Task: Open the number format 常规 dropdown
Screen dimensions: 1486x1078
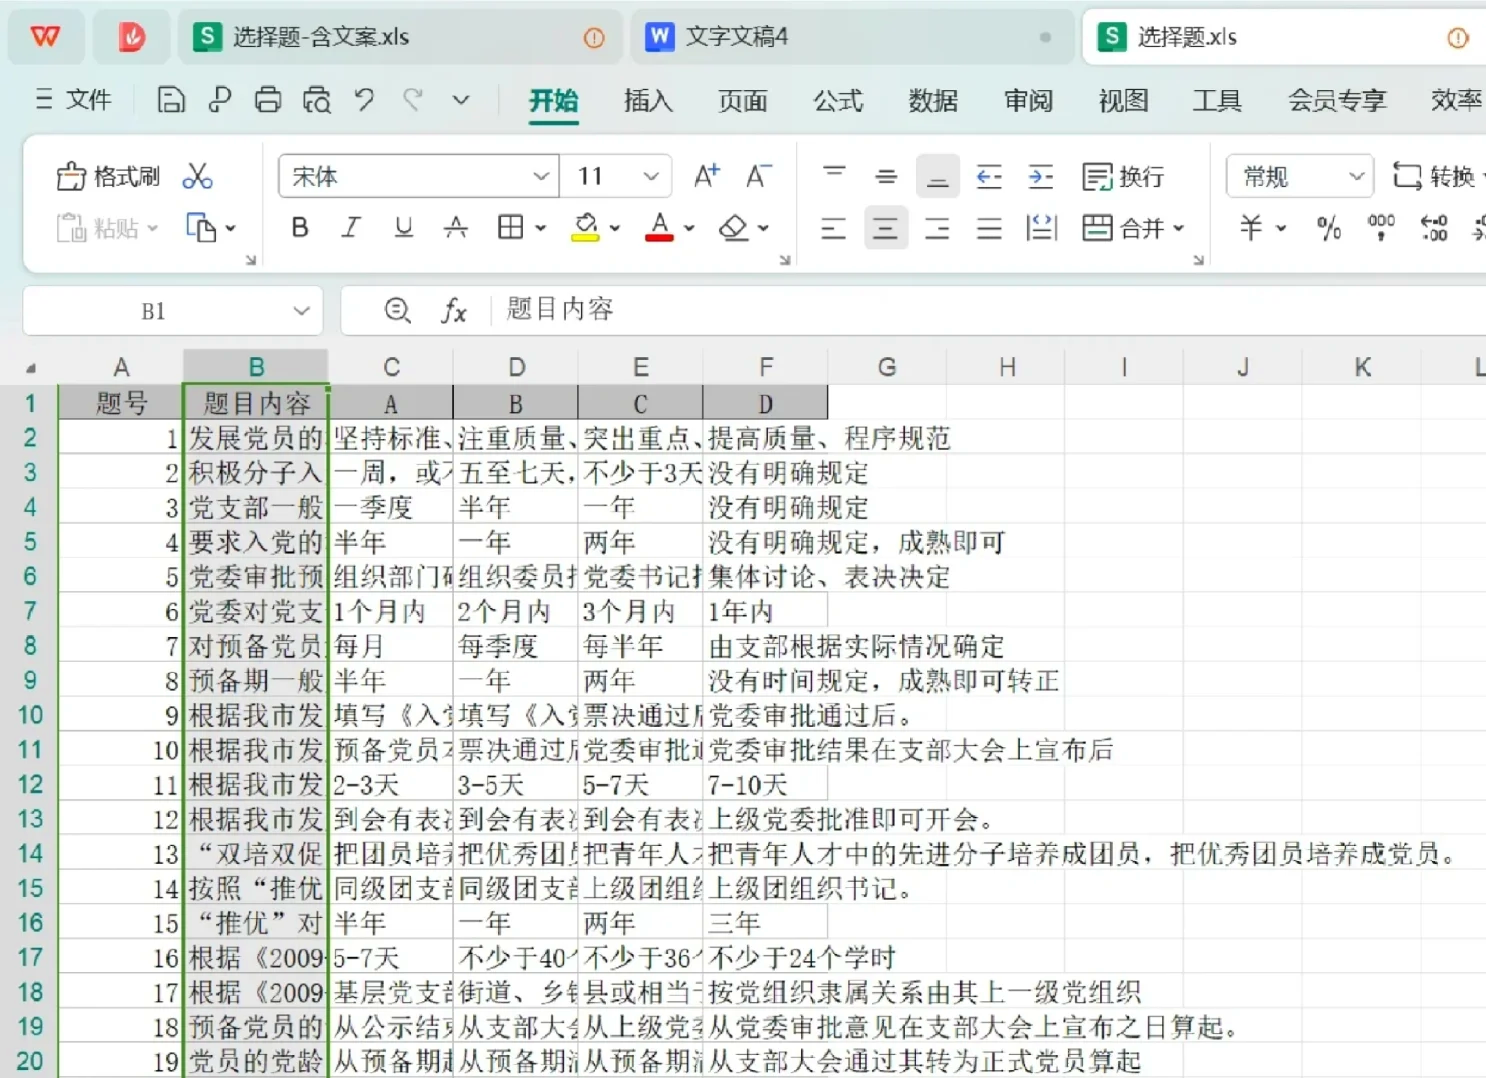Action: (1356, 177)
